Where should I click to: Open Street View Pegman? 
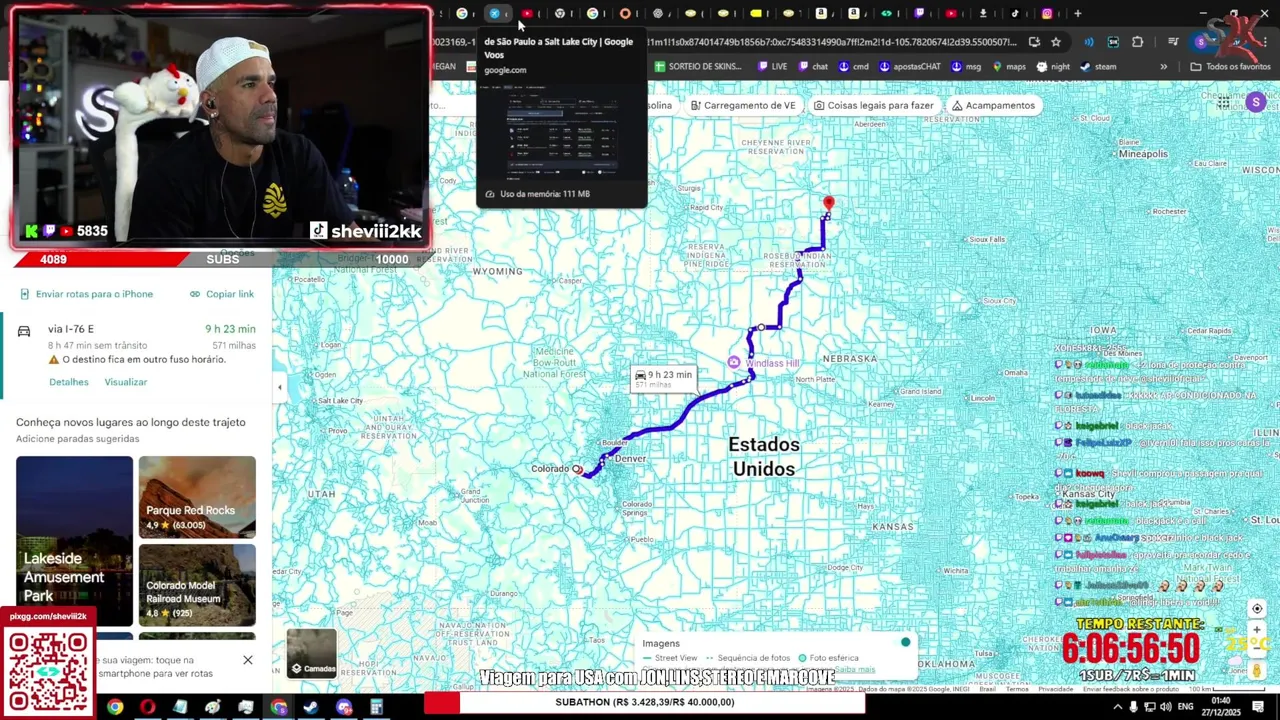point(1257,670)
